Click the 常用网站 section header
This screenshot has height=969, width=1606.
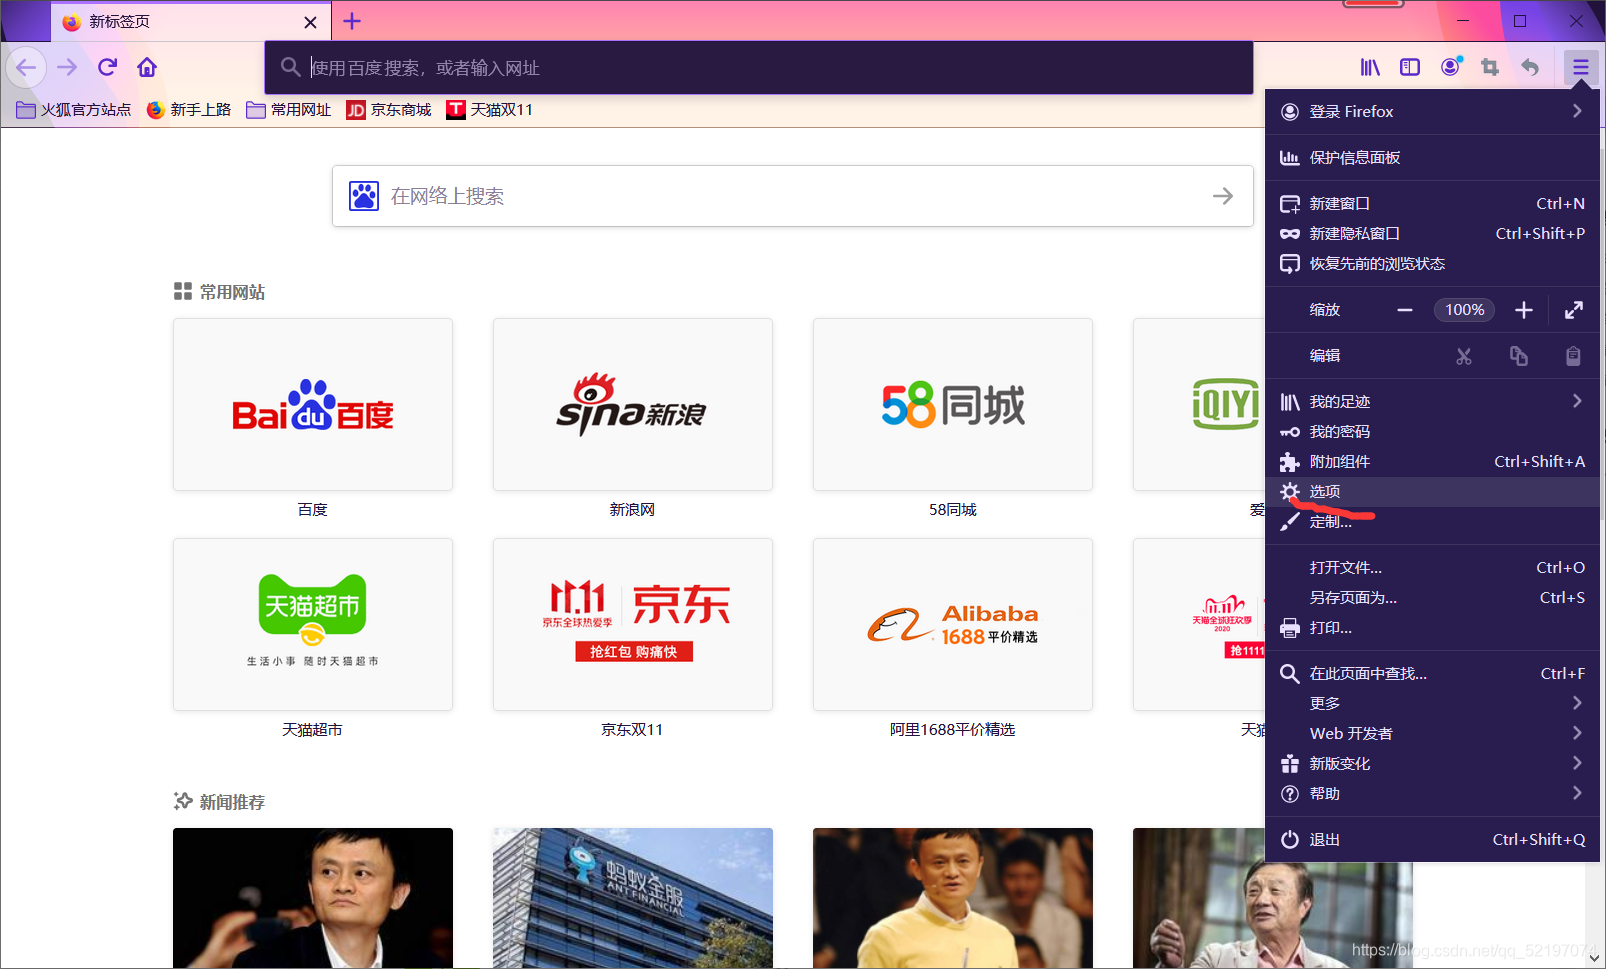pos(220,292)
